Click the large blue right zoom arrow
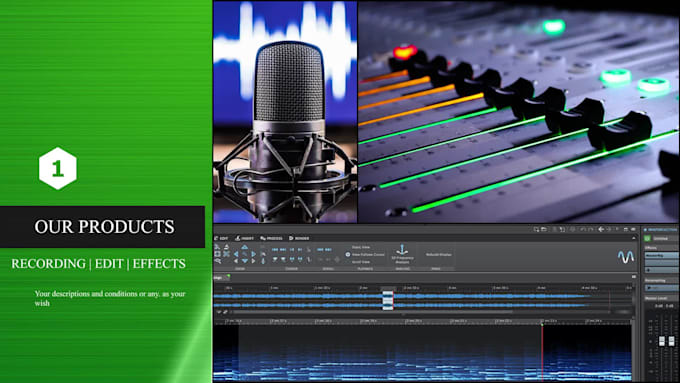The width and height of the screenshot is (680, 383). click(254, 254)
